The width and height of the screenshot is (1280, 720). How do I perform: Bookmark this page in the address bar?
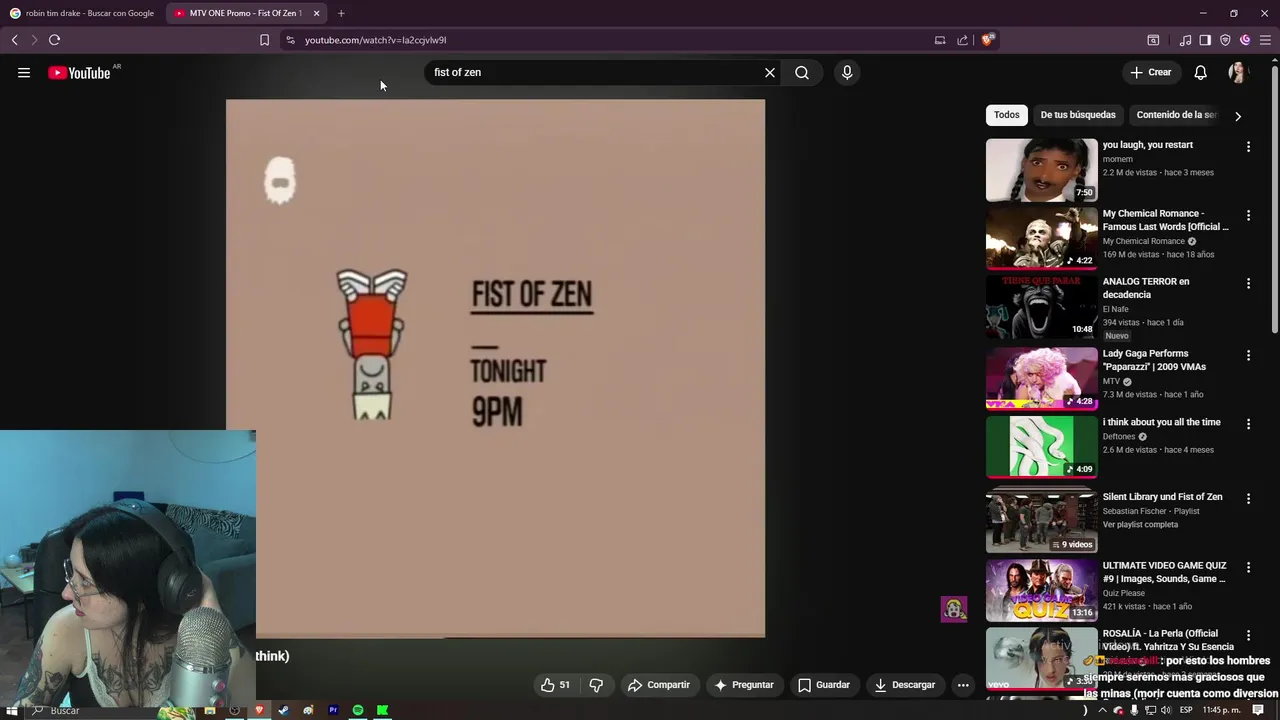point(264,40)
